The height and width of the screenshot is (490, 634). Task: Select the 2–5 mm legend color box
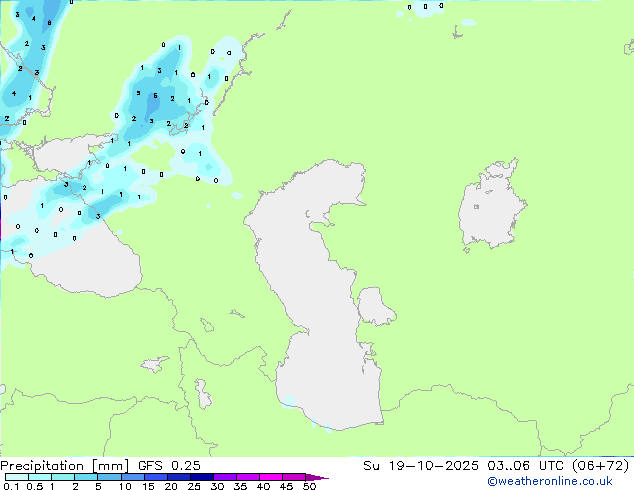[x=86, y=477]
